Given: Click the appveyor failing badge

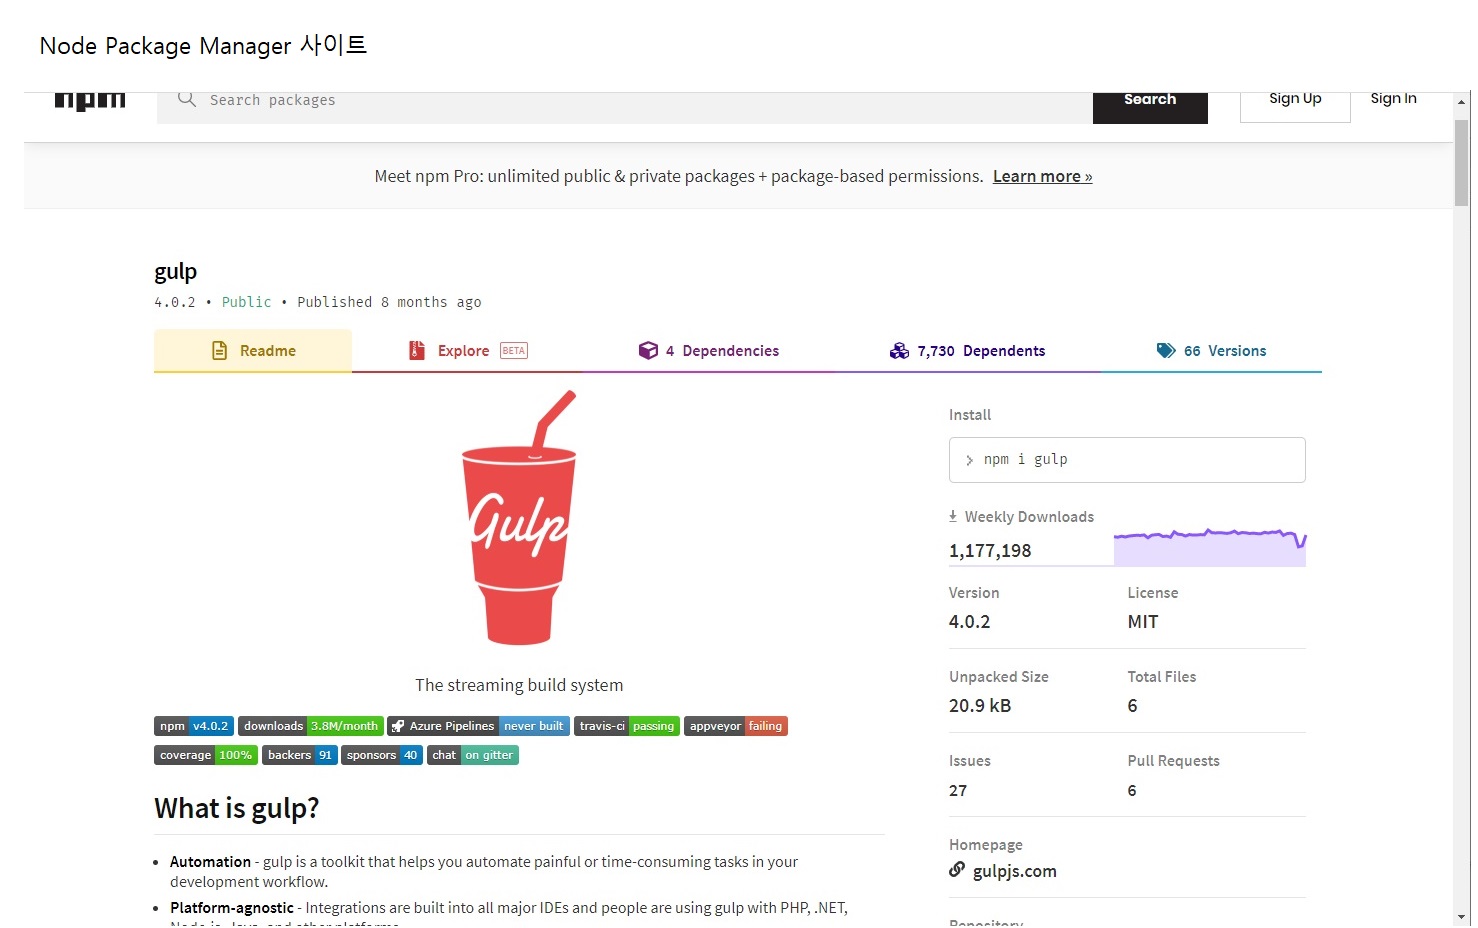Looking at the screenshot, I should [x=736, y=726].
